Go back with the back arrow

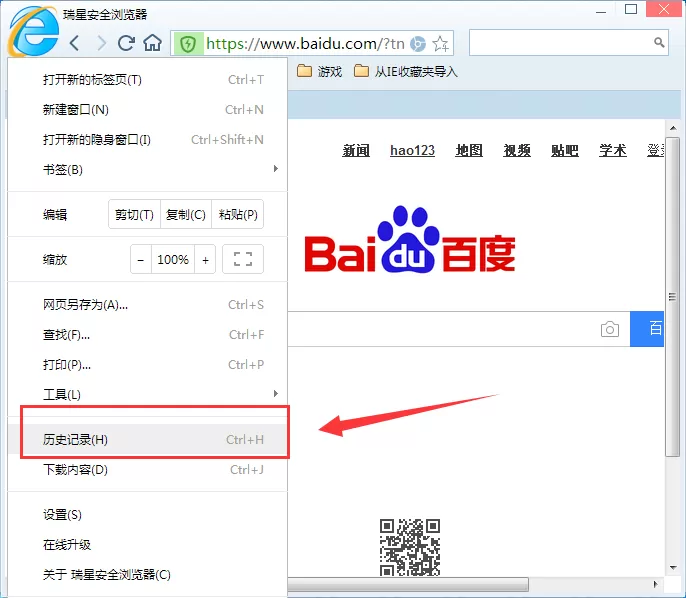75,43
